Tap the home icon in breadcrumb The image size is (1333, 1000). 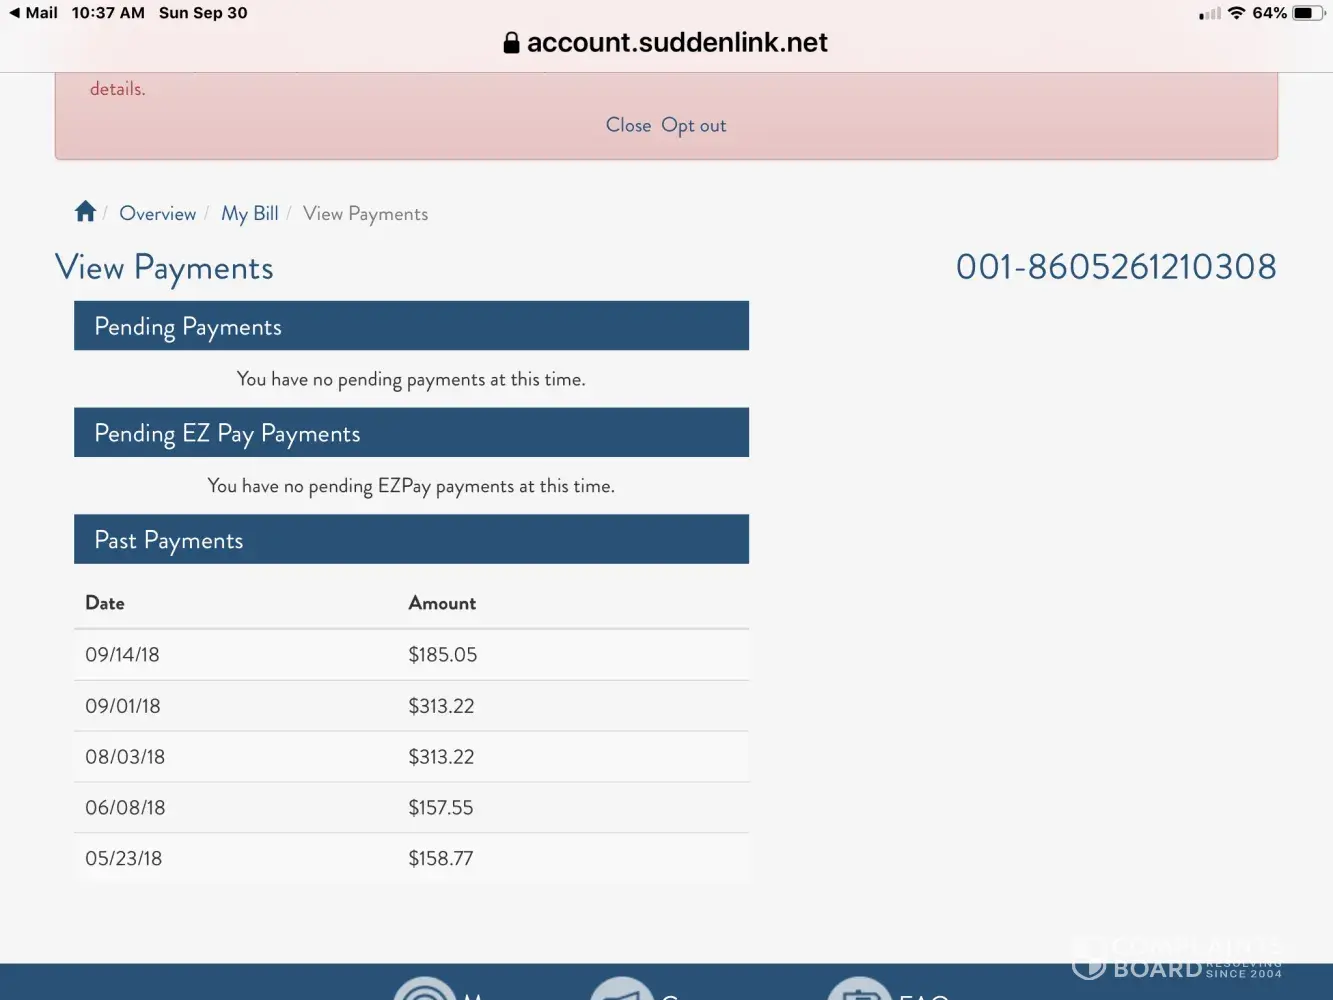click(x=85, y=211)
